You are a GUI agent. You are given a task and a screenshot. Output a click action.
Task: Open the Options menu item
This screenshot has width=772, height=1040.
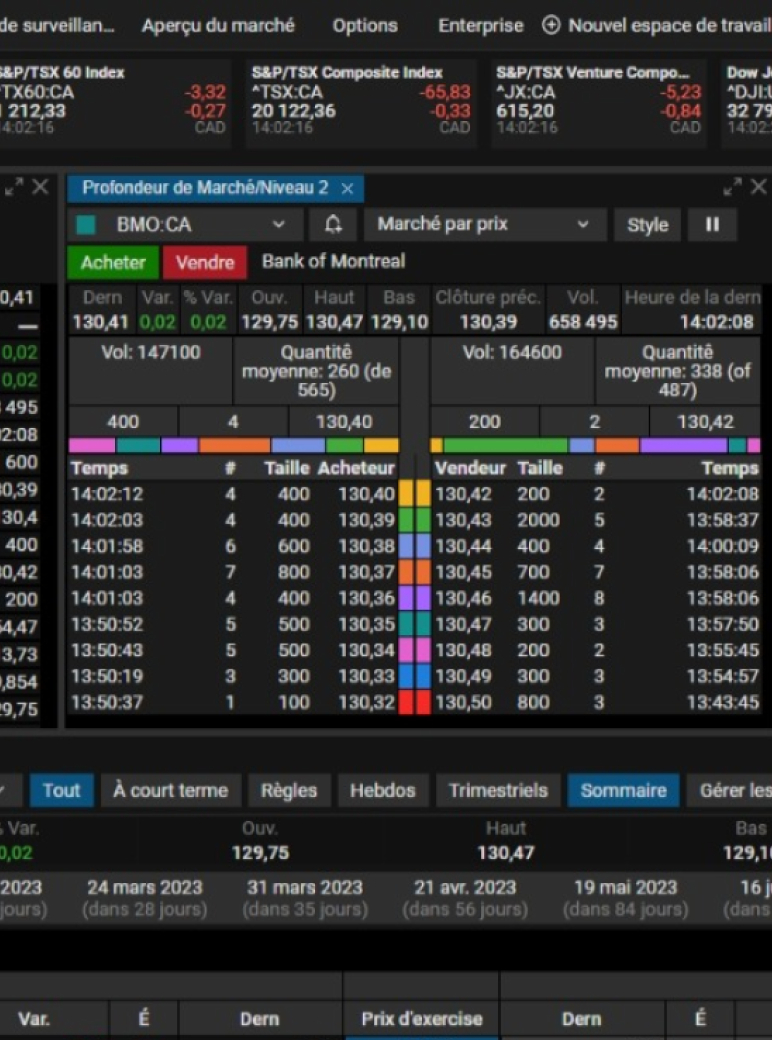[365, 26]
